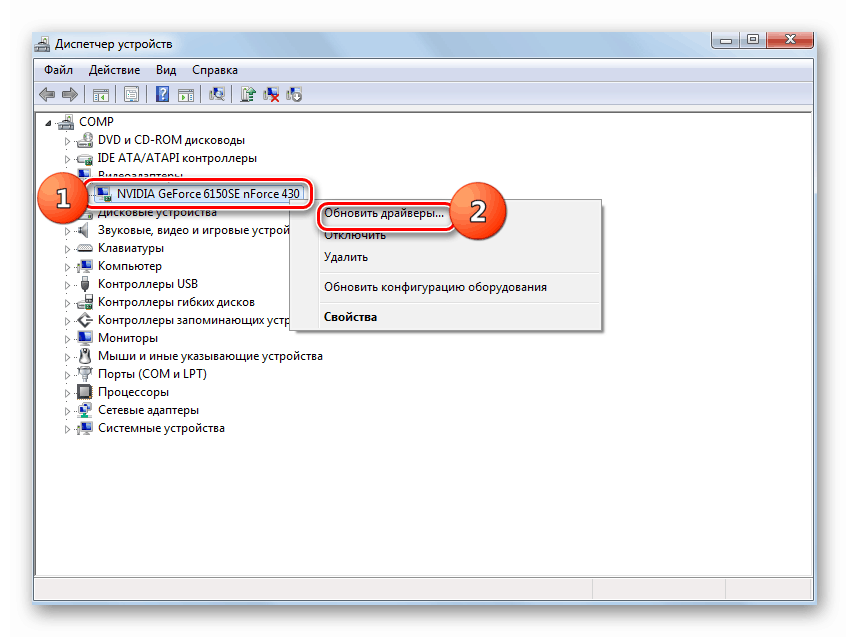Open the Properties toolbar icon
The image size is (849, 637).
click(x=131, y=94)
